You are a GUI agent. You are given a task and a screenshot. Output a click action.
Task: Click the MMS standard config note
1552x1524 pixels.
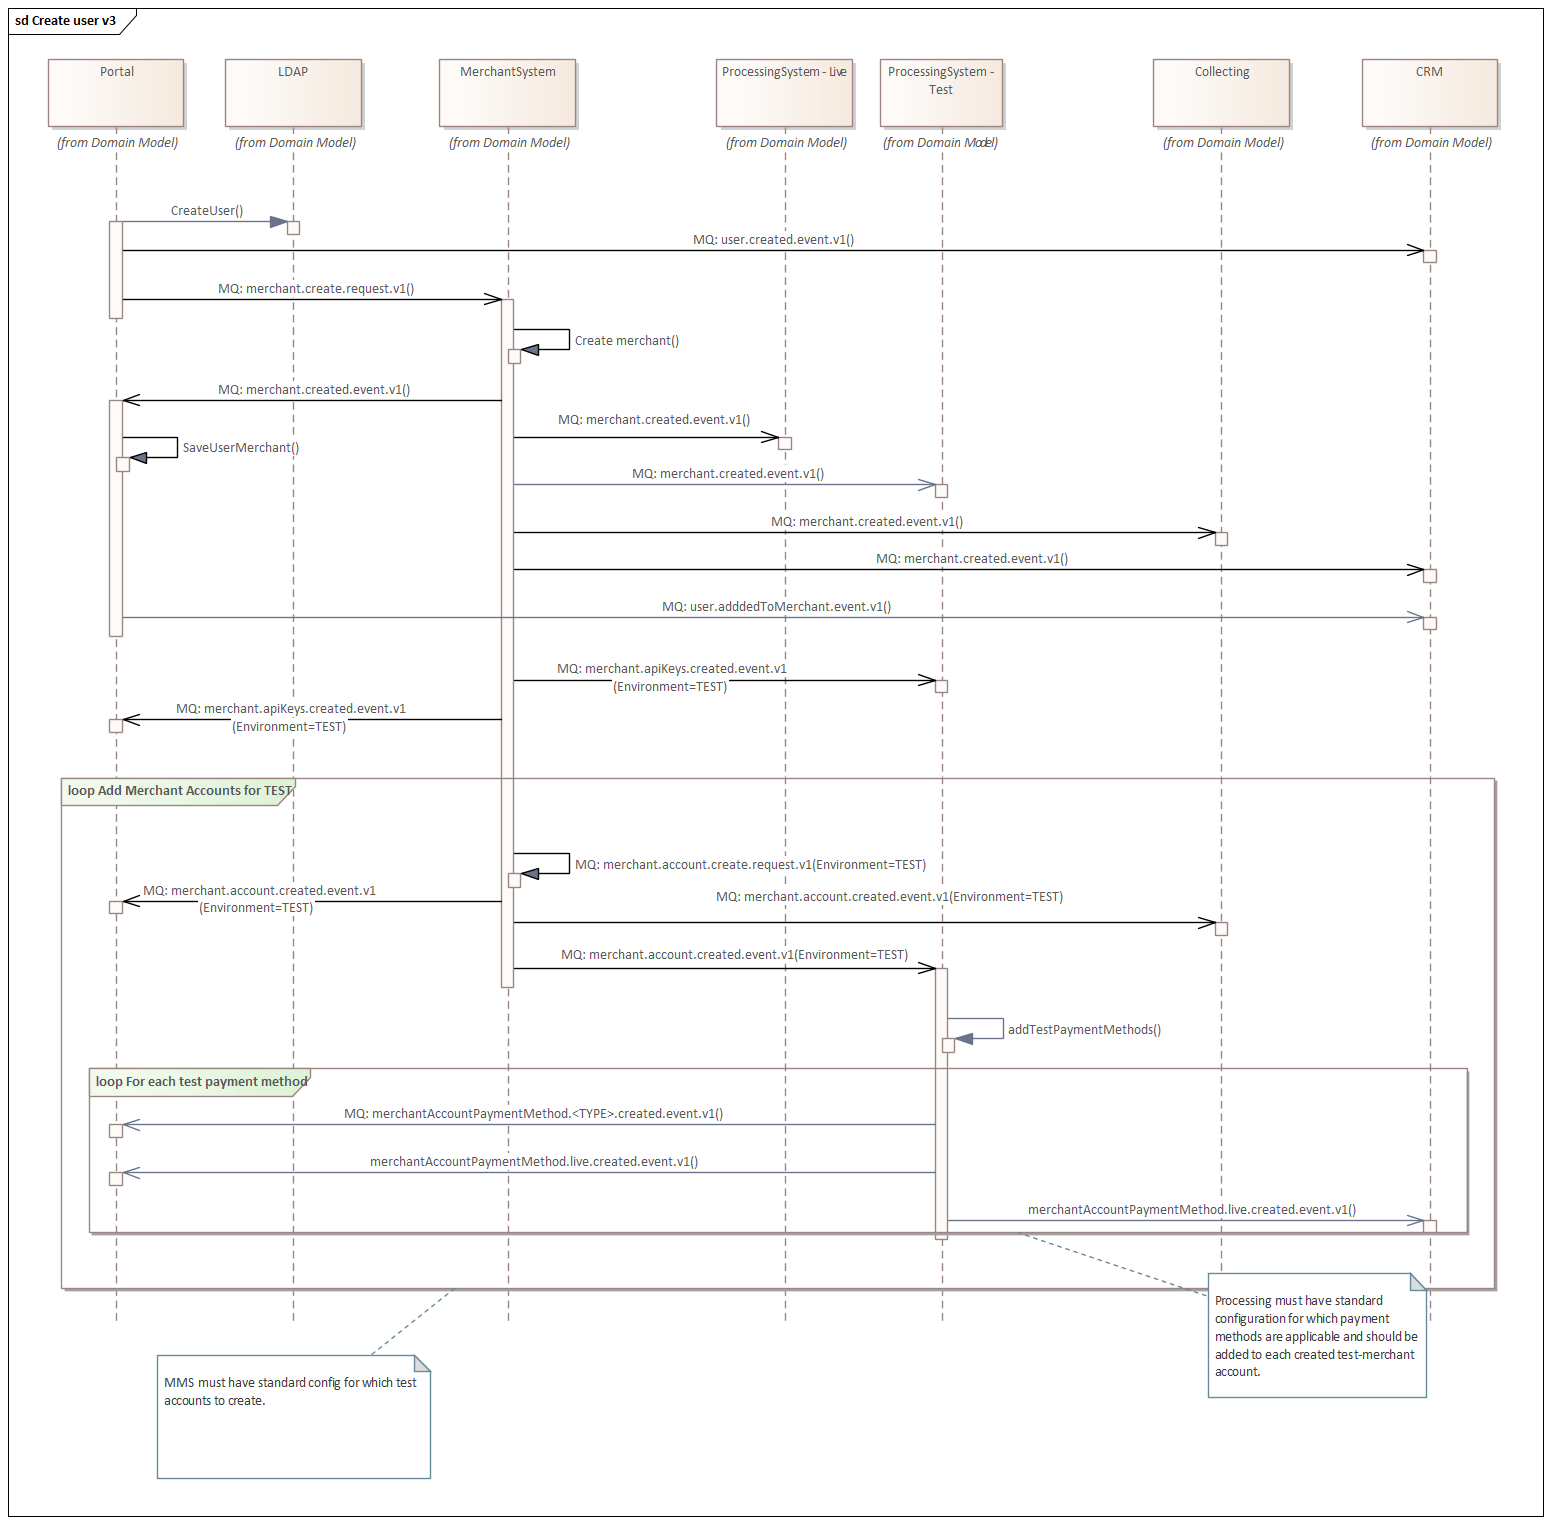293,1416
